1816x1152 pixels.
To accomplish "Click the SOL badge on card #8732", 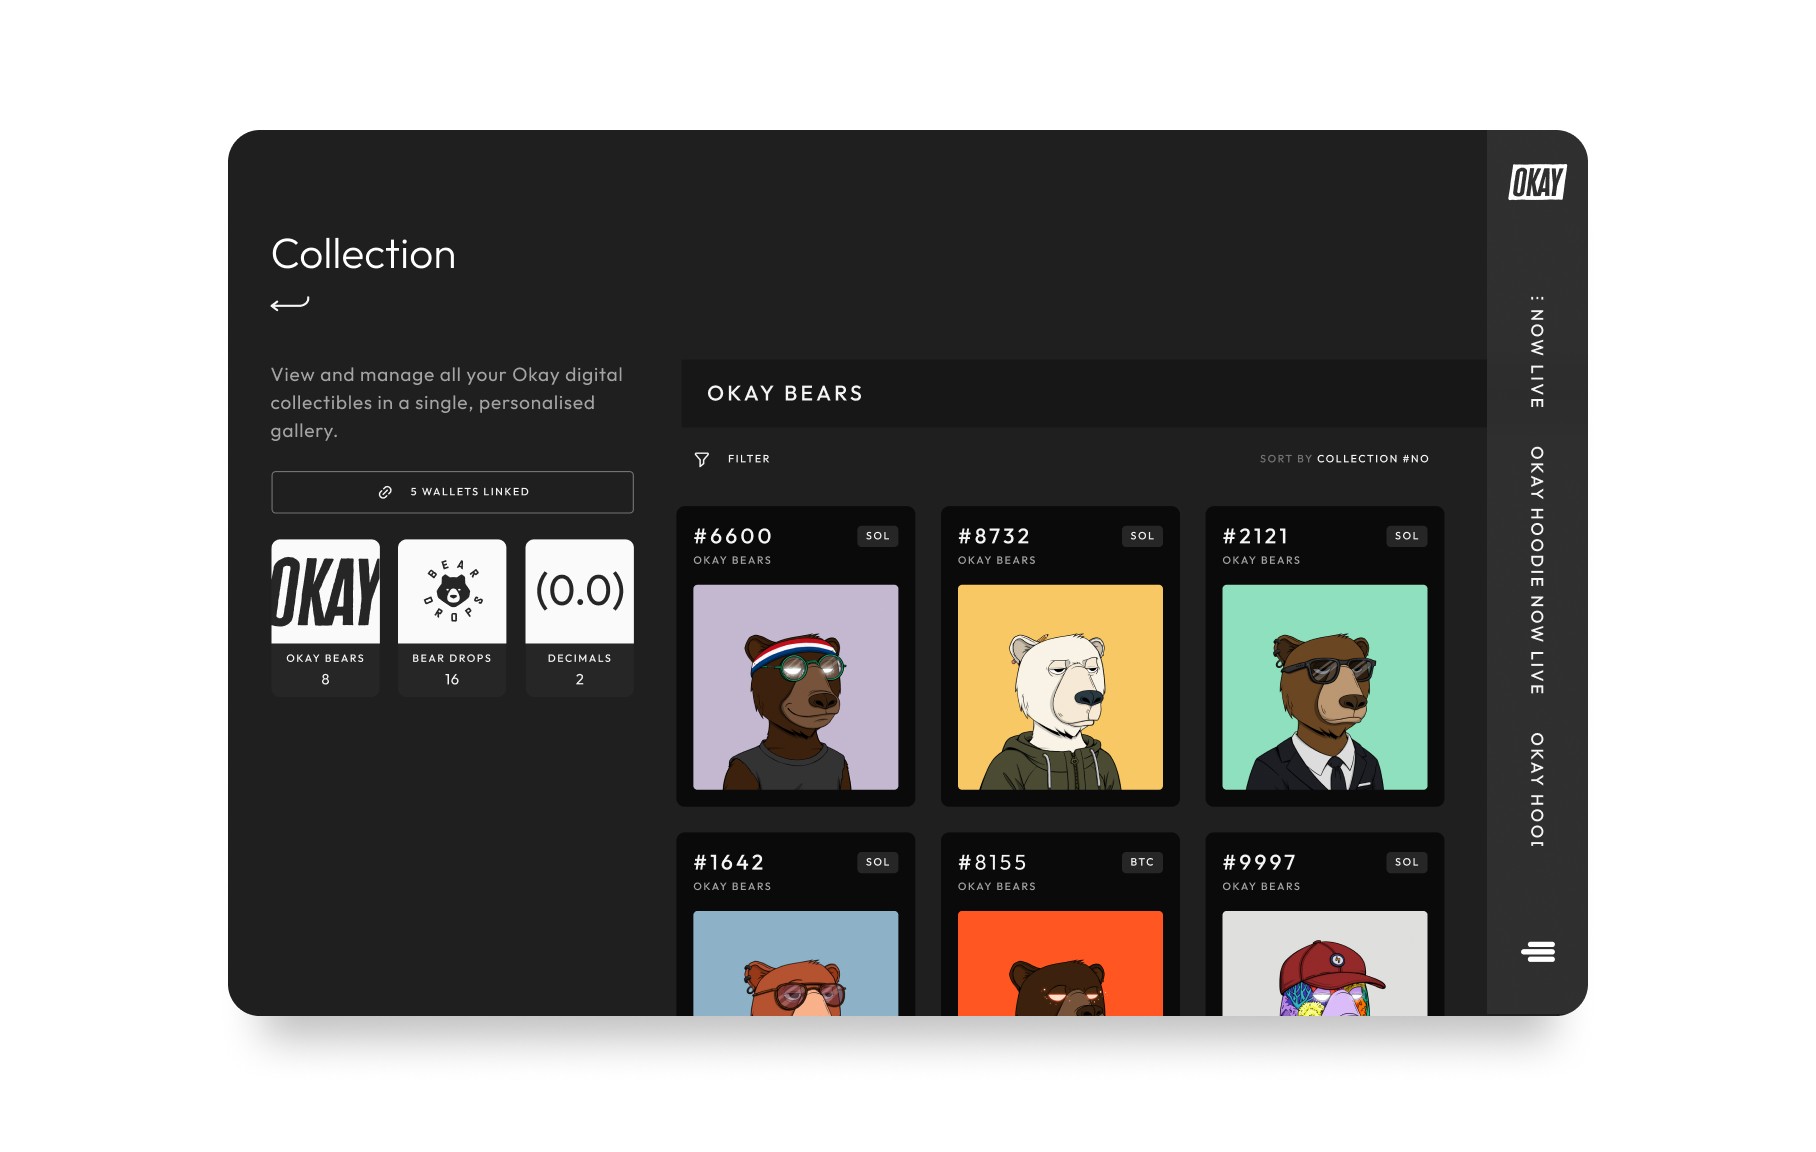I will (1142, 536).
